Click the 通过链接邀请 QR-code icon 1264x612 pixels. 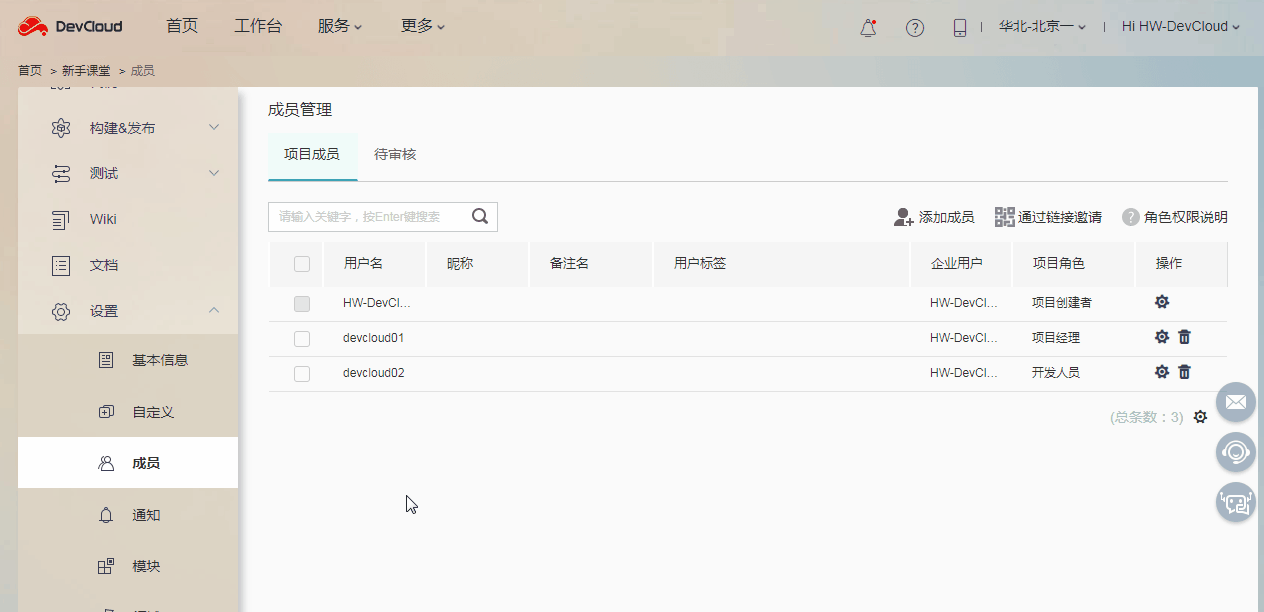[x=1004, y=216]
